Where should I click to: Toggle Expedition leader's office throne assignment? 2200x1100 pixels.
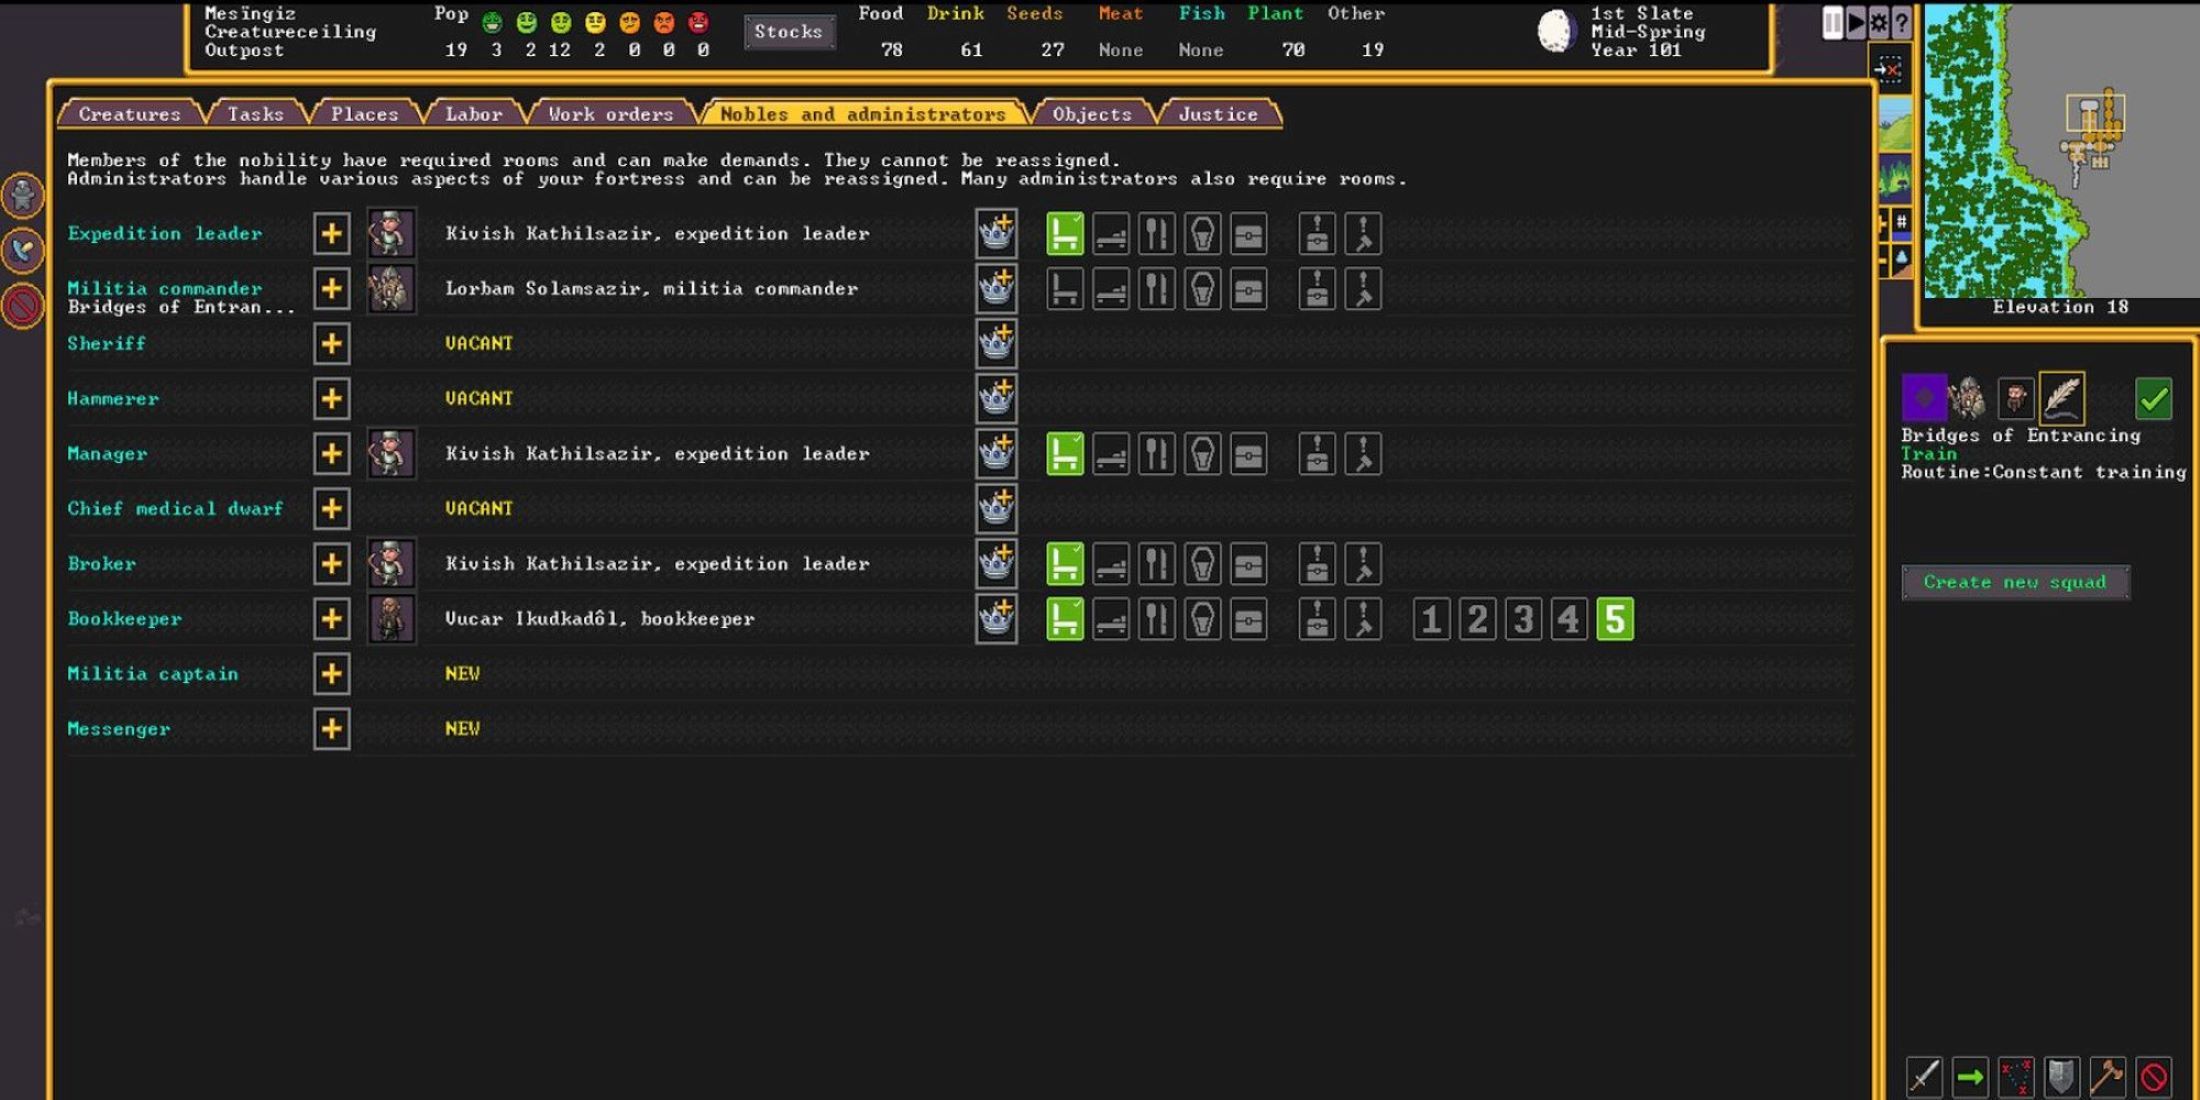pos(1065,234)
